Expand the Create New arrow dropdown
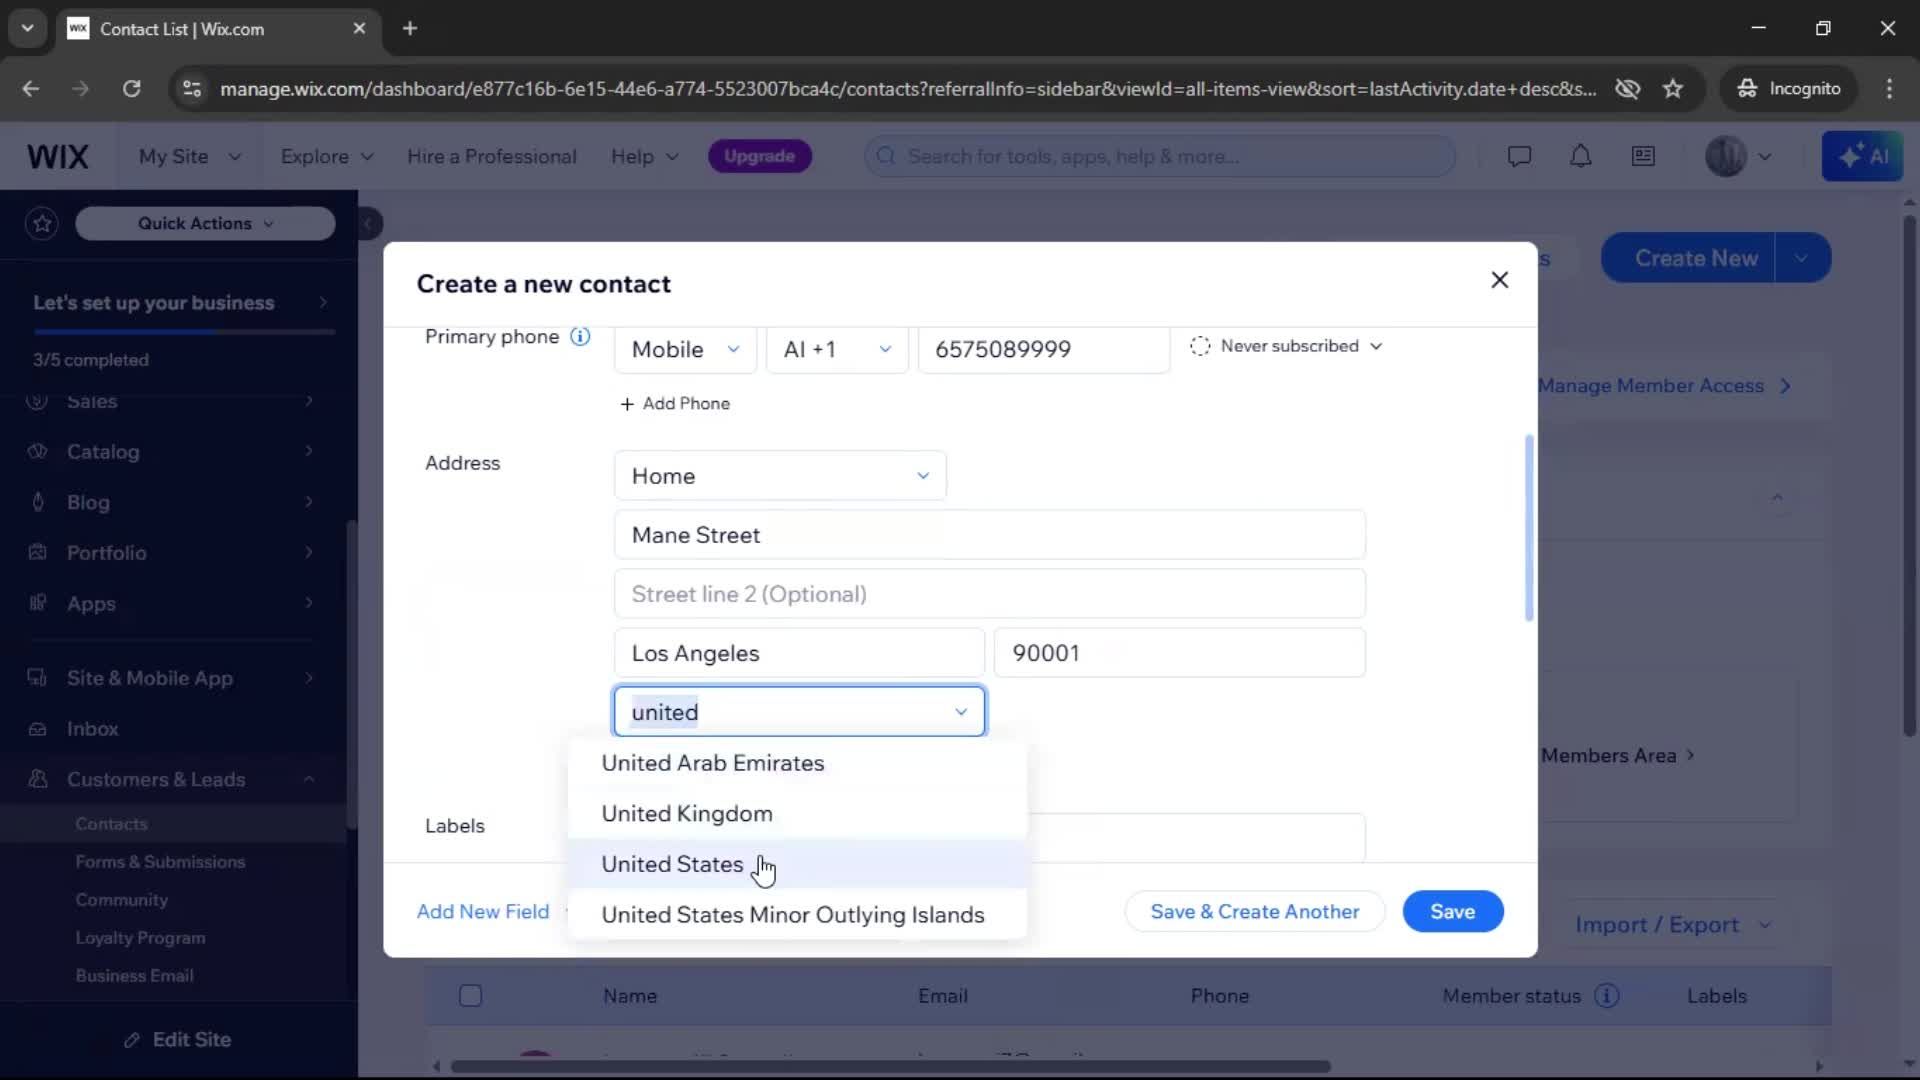The height and width of the screenshot is (1080, 1920). coord(1802,258)
